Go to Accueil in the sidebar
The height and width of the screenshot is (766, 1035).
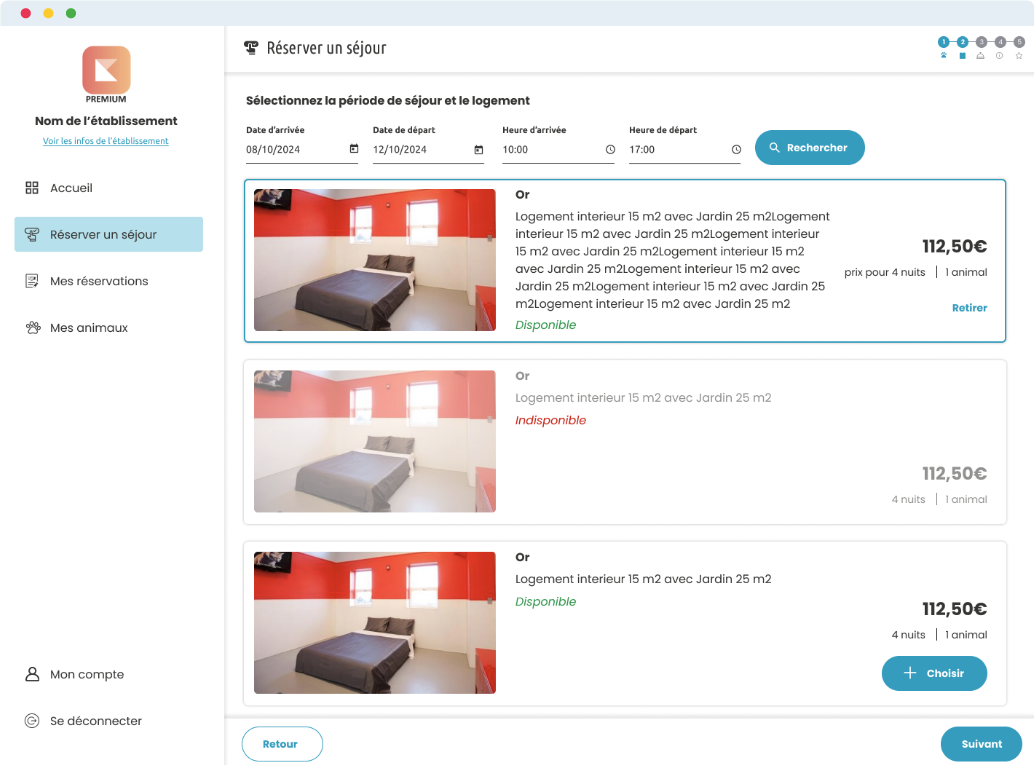(x=71, y=188)
